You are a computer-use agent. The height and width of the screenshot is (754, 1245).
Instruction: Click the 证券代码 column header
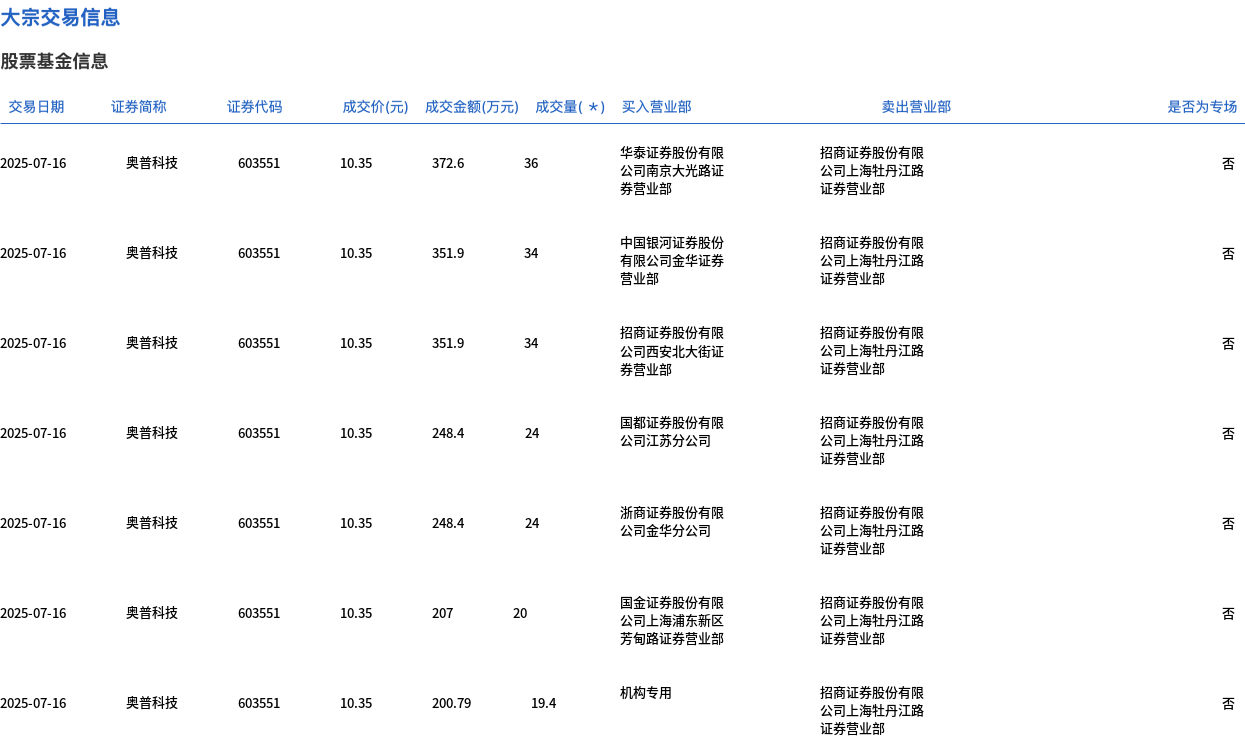click(255, 107)
